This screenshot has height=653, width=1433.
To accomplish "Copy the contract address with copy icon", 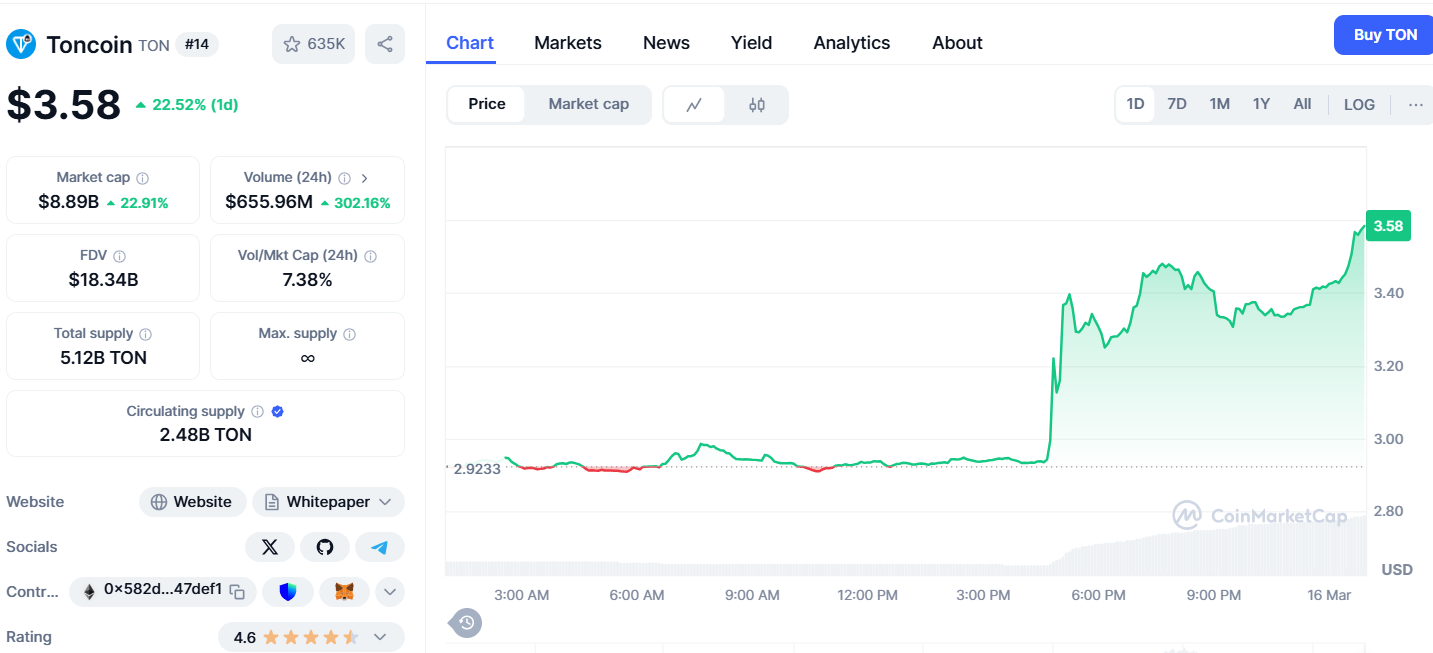I will click(x=237, y=592).
